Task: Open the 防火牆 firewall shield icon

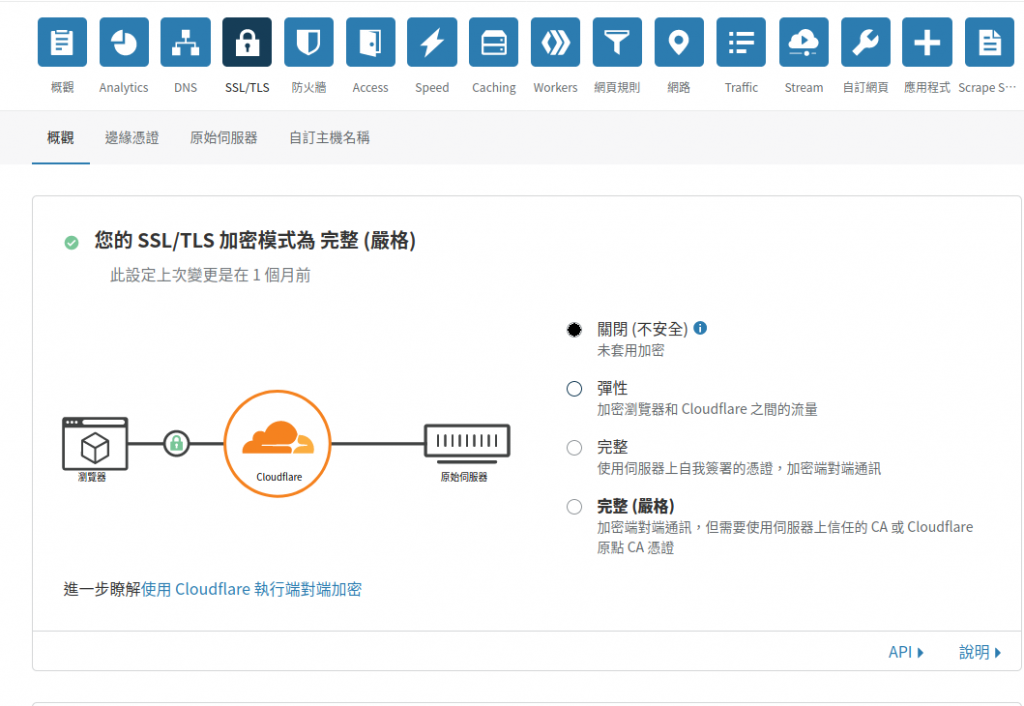Action: point(309,42)
